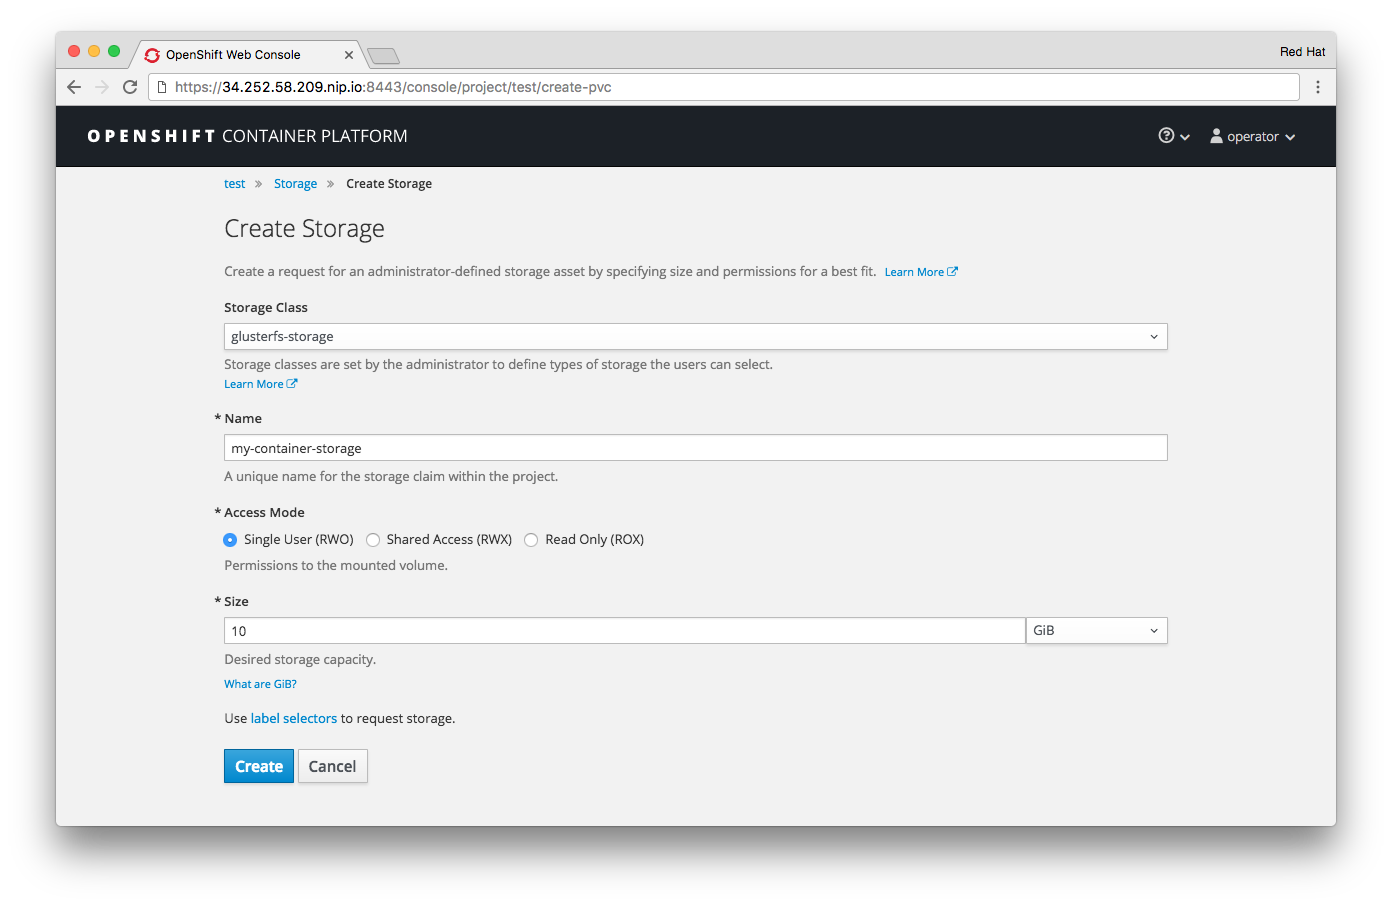Image resolution: width=1392 pixels, height=906 pixels.
Task: Close the OpenShift Web Console tab
Action: pyautogui.click(x=349, y=55)
